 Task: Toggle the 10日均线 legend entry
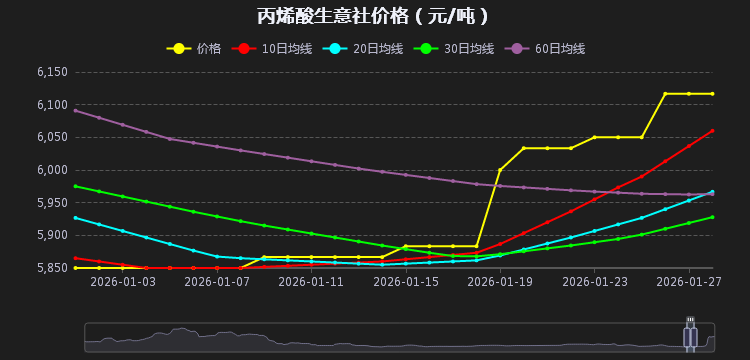[x=272, y=48]
